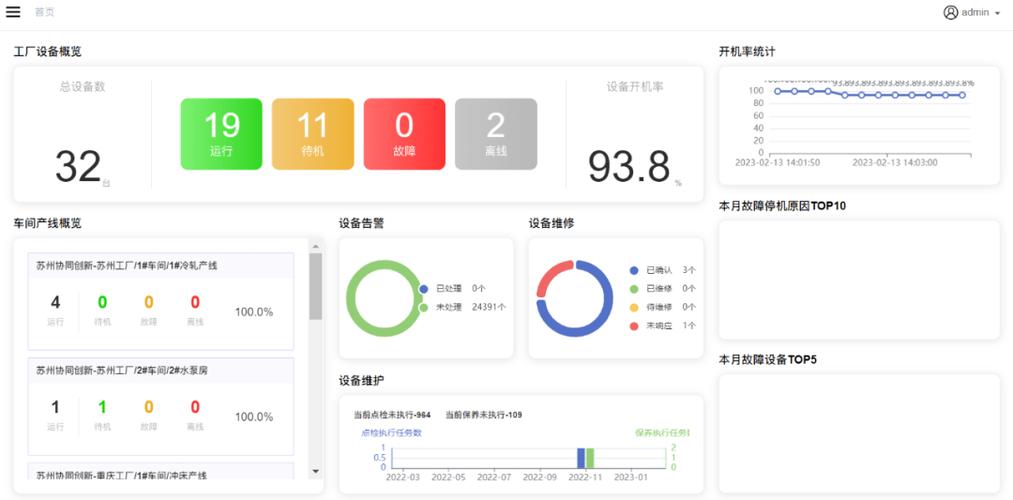Image resolution: width=1013 pixels, height=500 pixels.
Task: Click the up arrow of the workshop list scrollbar
Action: click(x=315, y=245)
